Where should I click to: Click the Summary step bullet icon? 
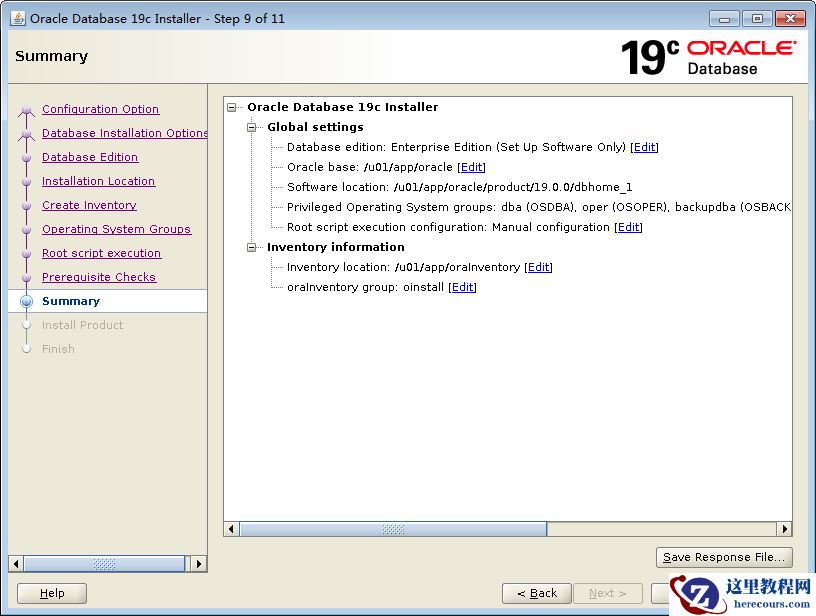click(26, 301)
